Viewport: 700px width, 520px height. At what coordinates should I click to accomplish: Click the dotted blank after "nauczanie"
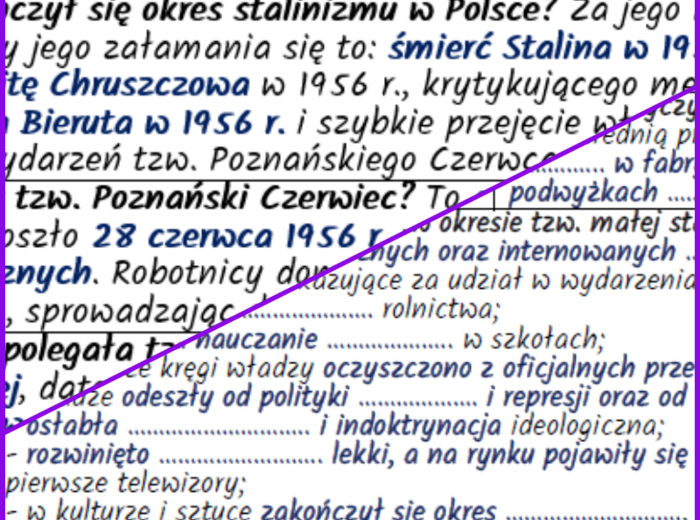[x=391, y=345]
